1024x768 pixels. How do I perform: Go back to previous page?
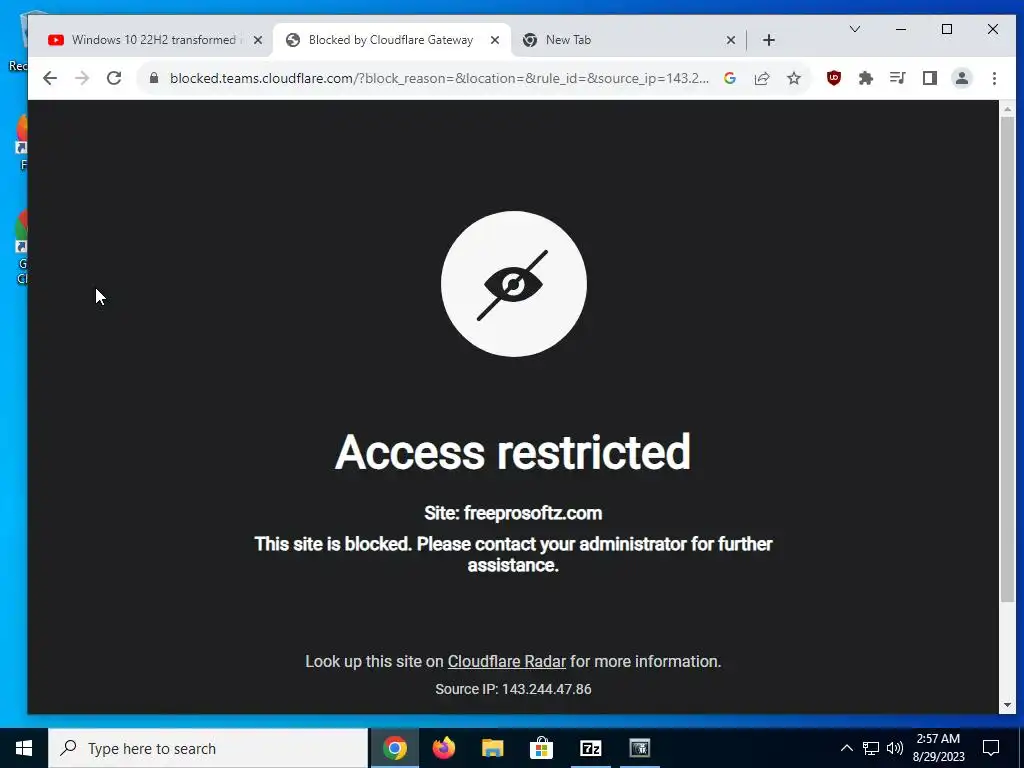click(x=50, y=78)
